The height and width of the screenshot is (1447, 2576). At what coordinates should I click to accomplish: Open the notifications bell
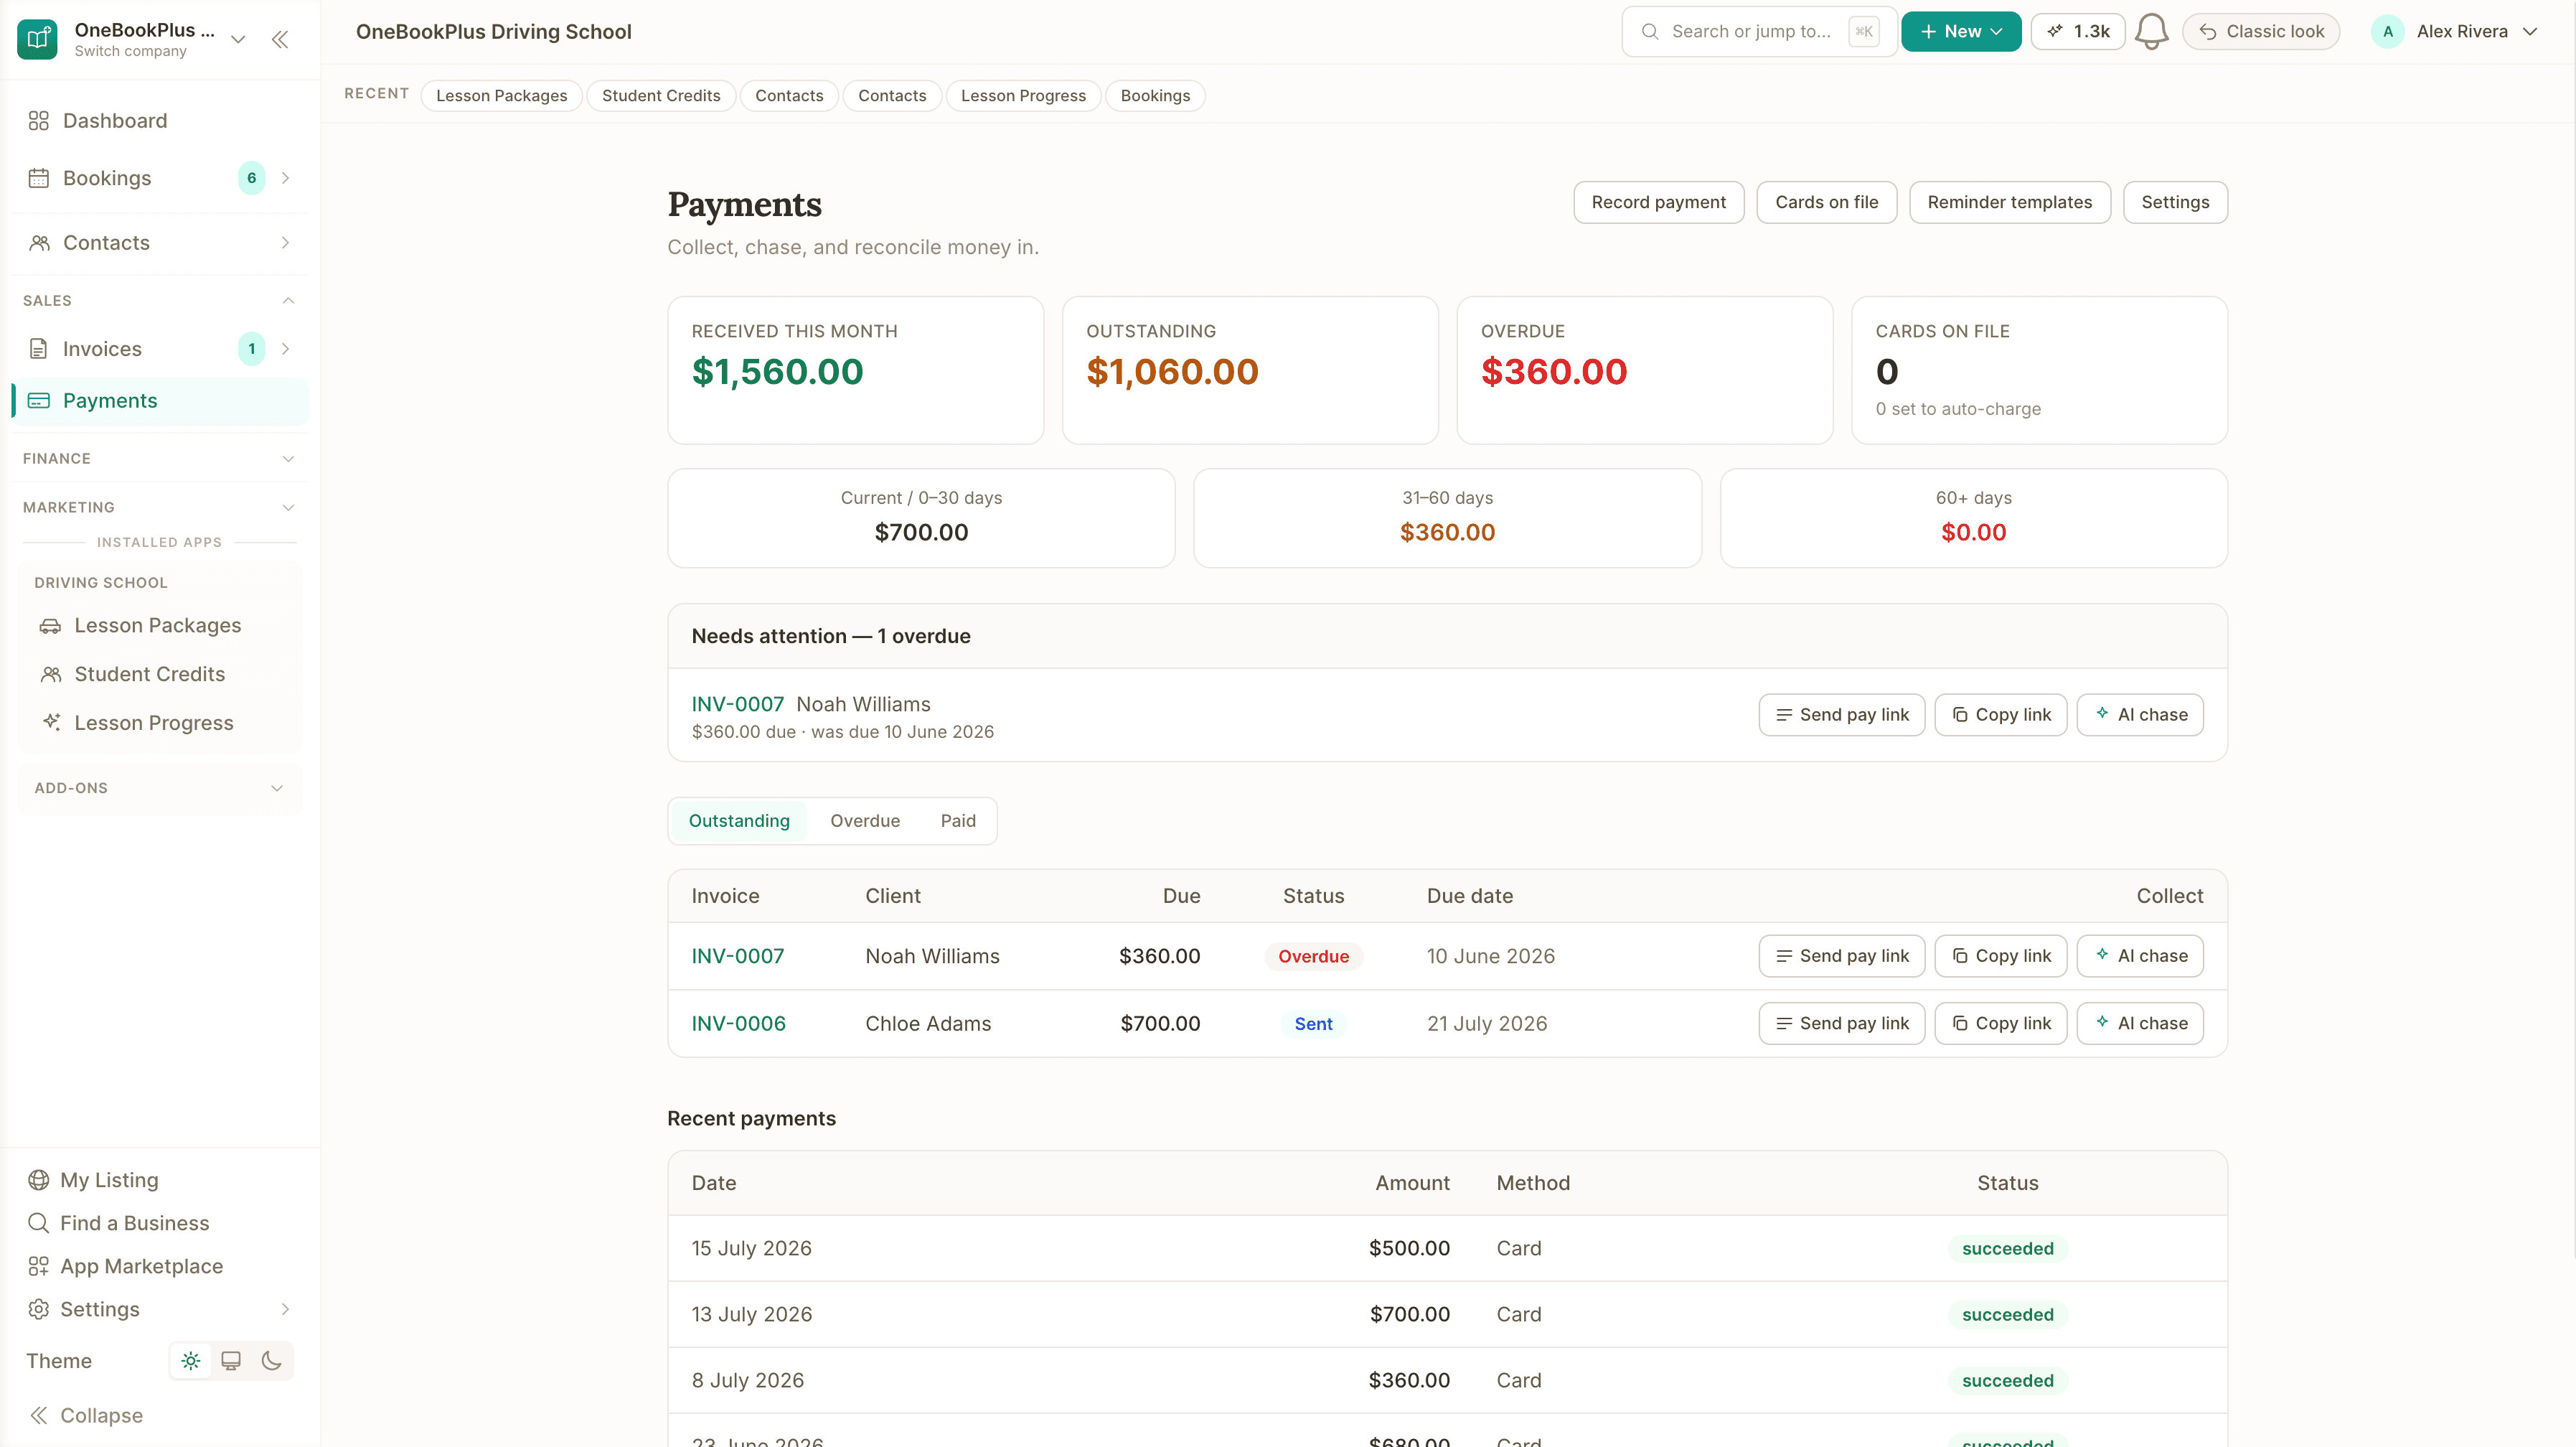pyautogui.click(x=2151, y=32)
